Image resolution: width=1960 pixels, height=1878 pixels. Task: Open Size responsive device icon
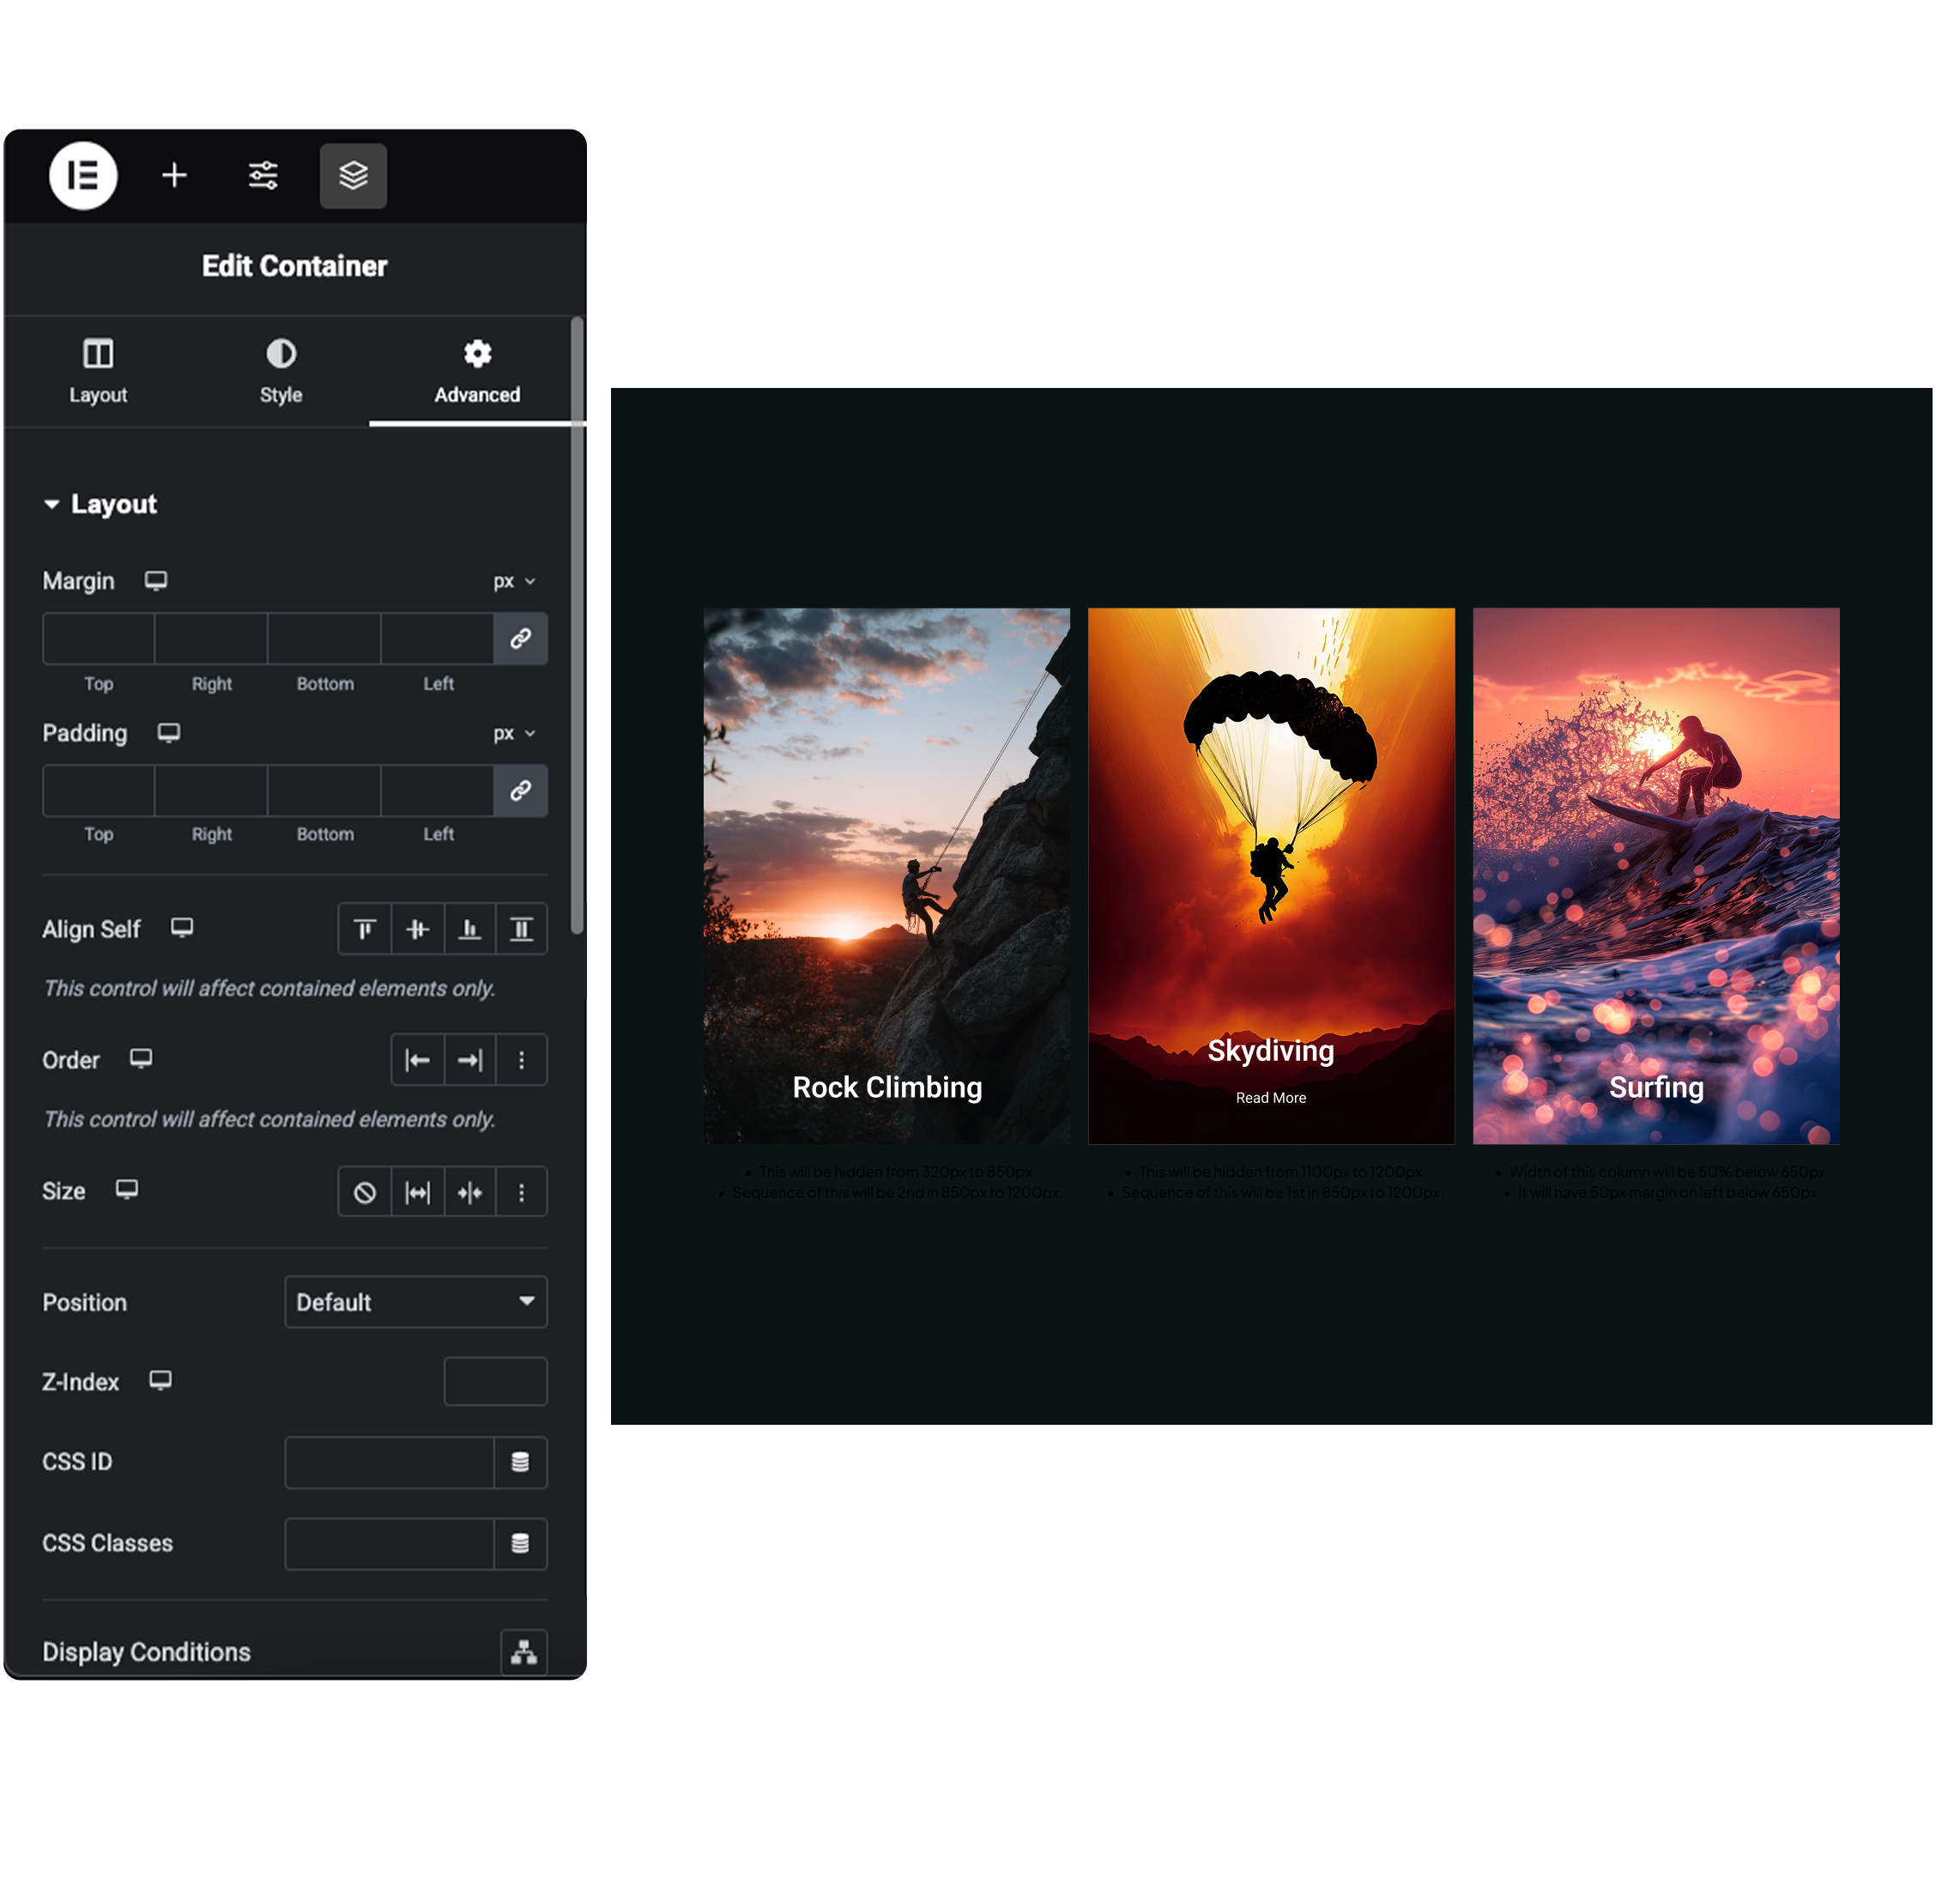127,1190
